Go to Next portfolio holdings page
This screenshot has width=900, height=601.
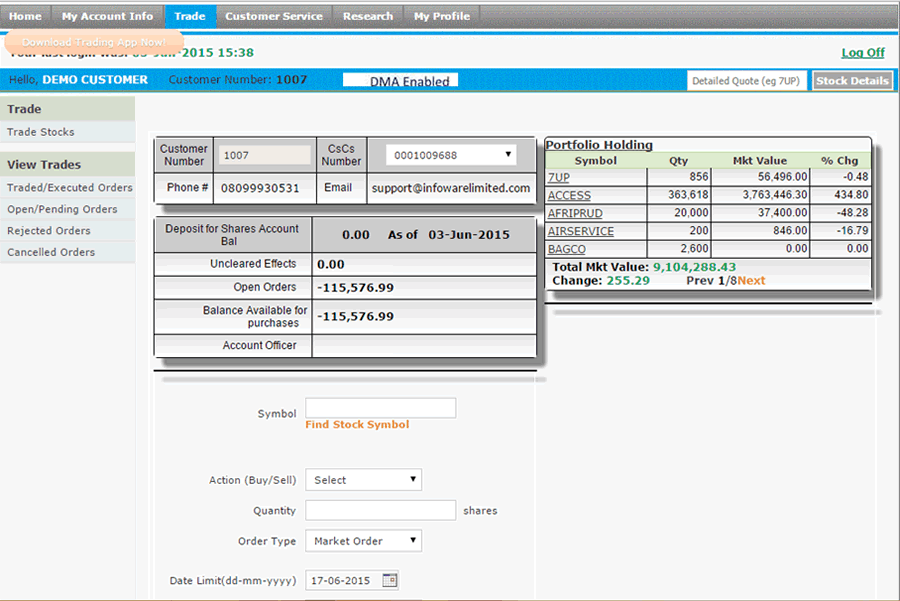coord(752,281)
